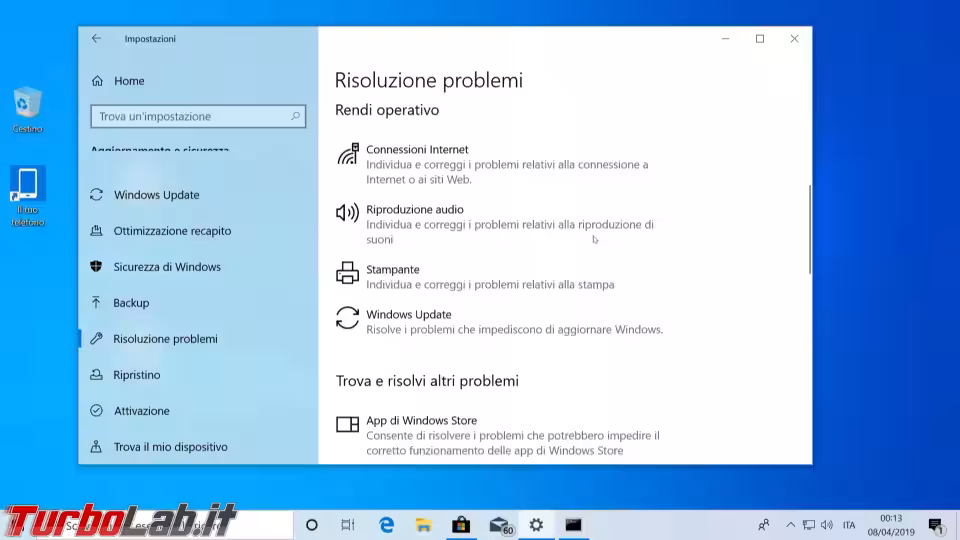The height and width of the screenshot is (540, 960).
Task: Open the Mail app in the taskbar
Action: coord(500,525)
